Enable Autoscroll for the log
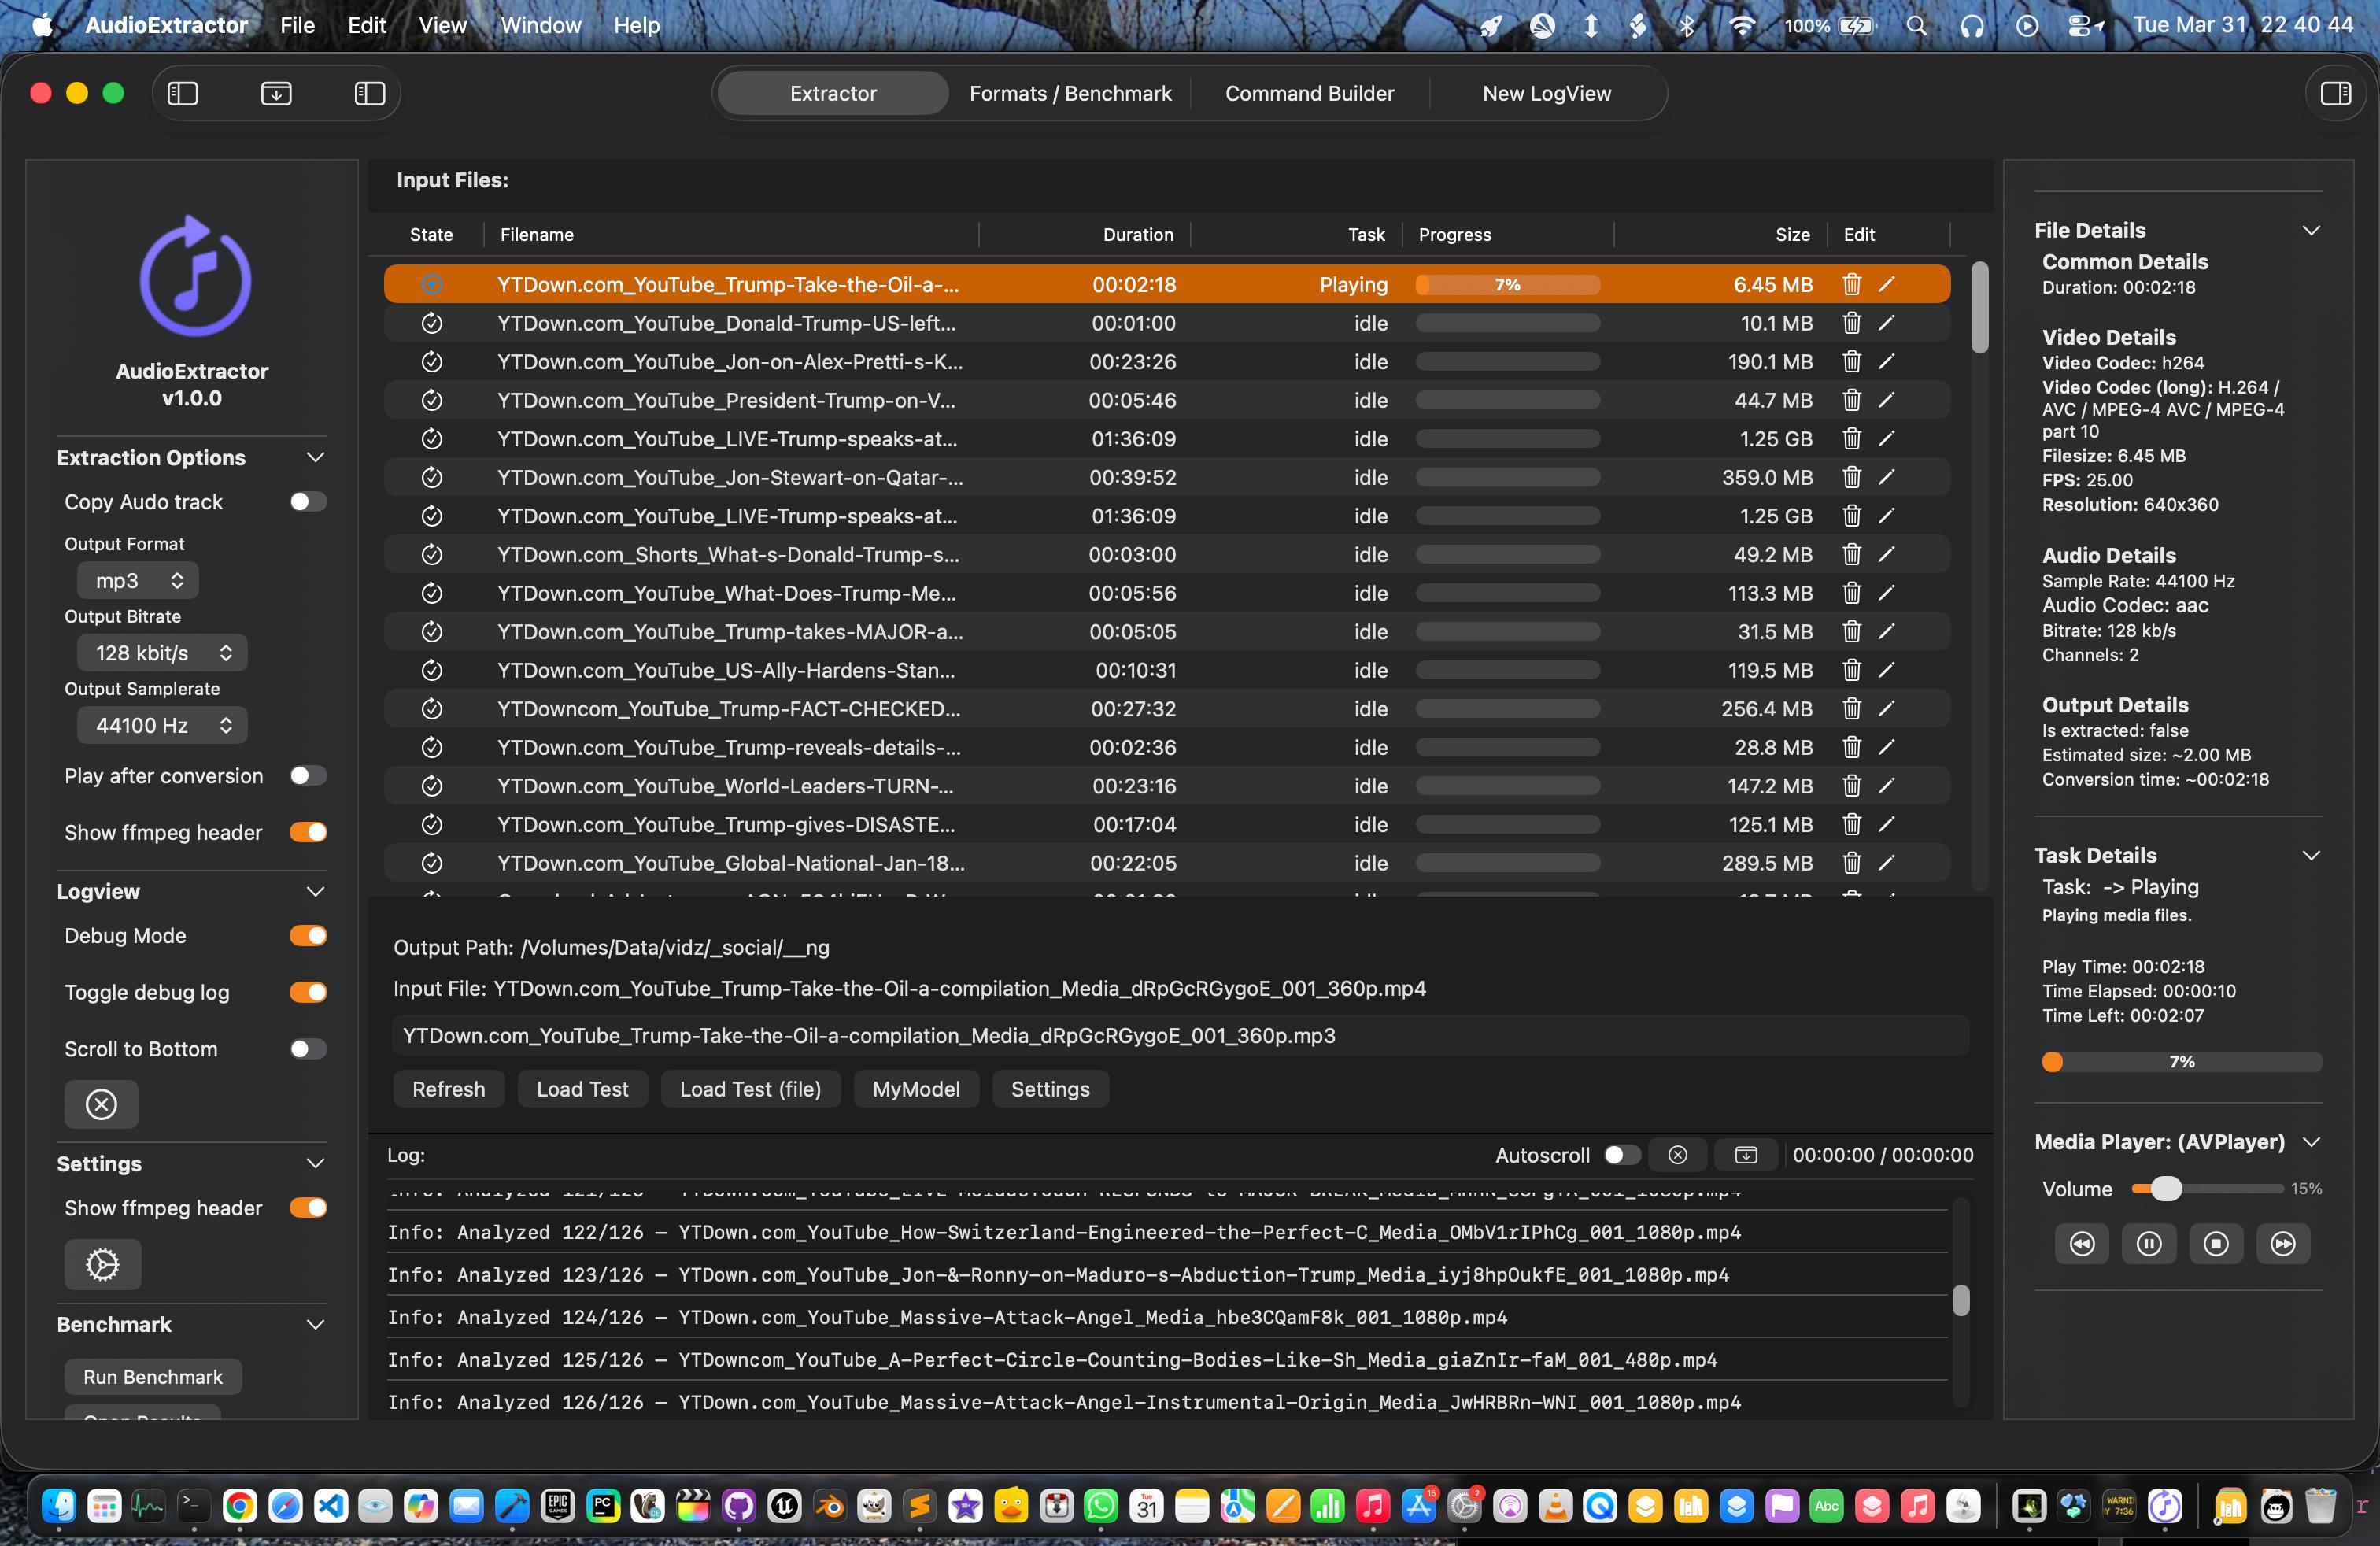The height and width of the screenshot is (1546, 2380). coord(1621,1155)
